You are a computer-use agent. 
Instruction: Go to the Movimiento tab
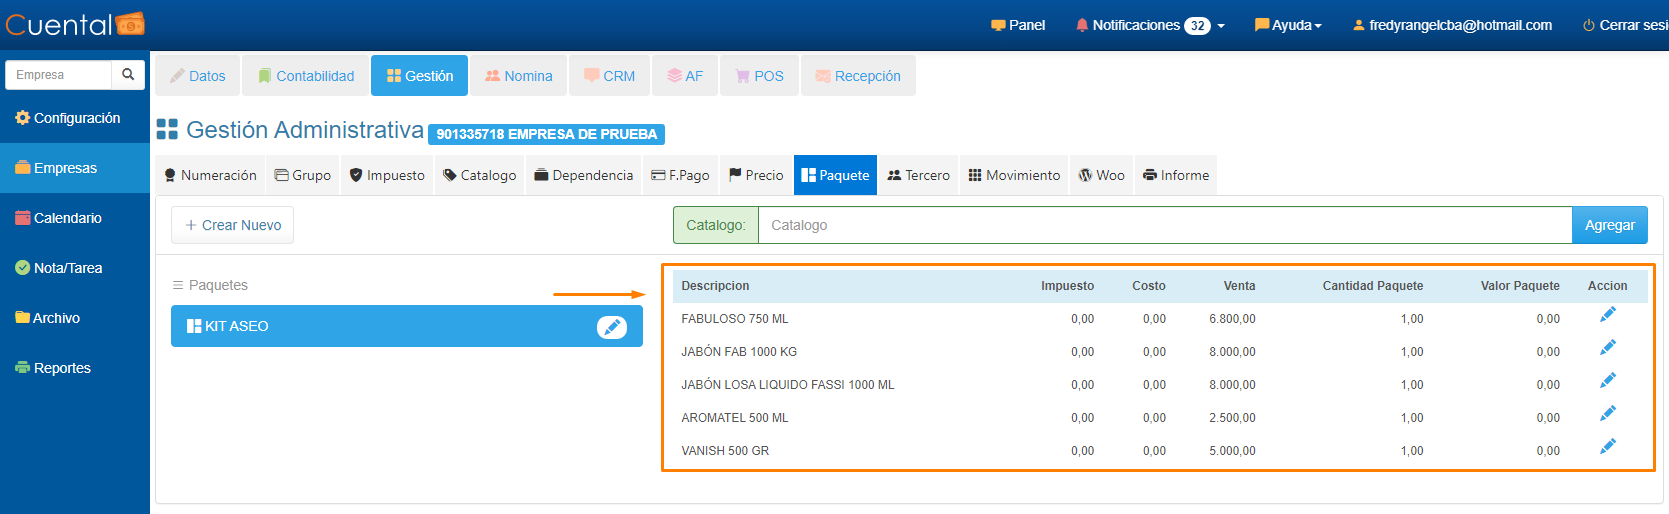[1014, 175]
